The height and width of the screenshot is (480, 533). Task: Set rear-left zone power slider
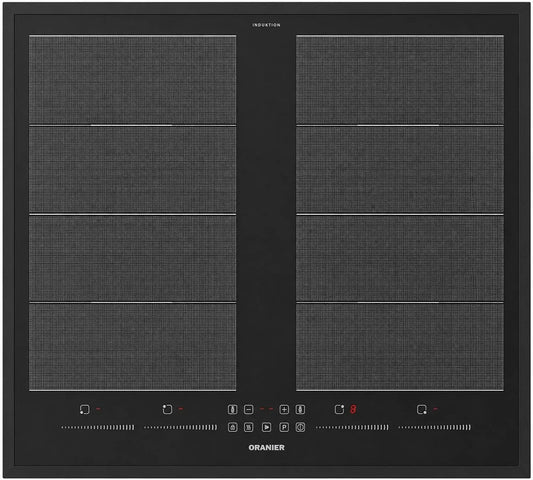coord(180,427)
